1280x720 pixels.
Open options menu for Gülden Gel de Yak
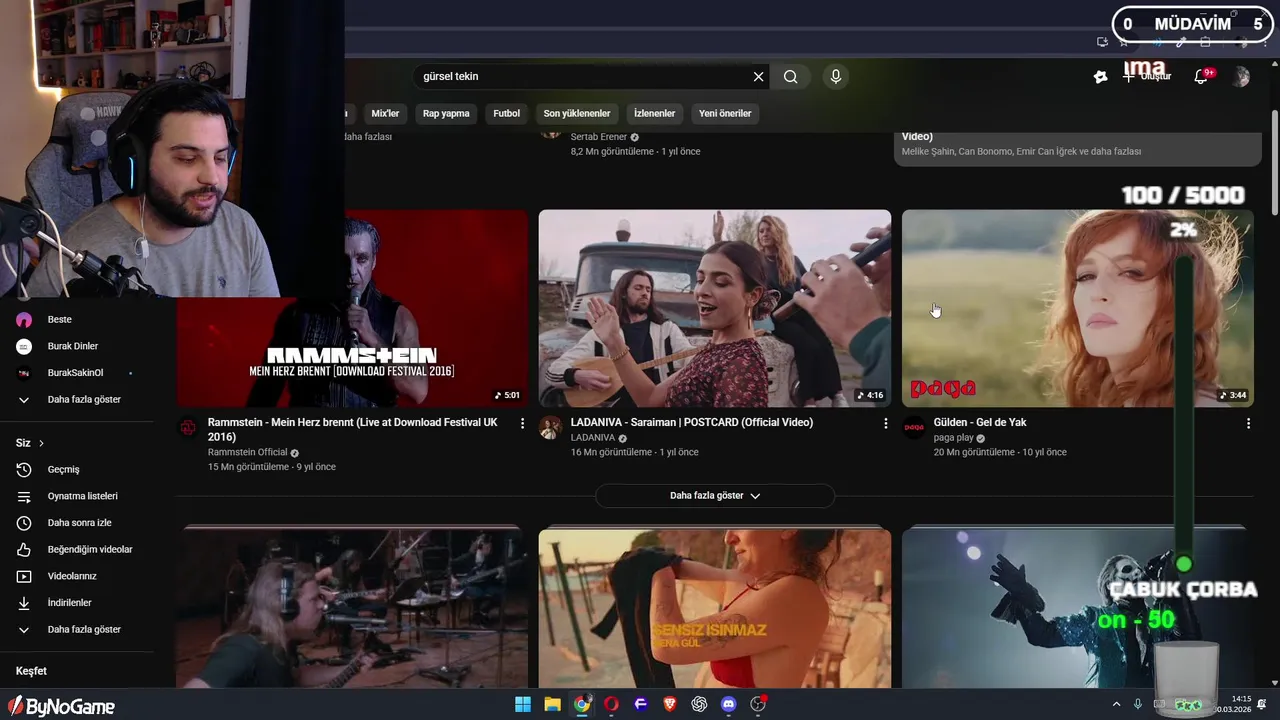point(1248,424)
